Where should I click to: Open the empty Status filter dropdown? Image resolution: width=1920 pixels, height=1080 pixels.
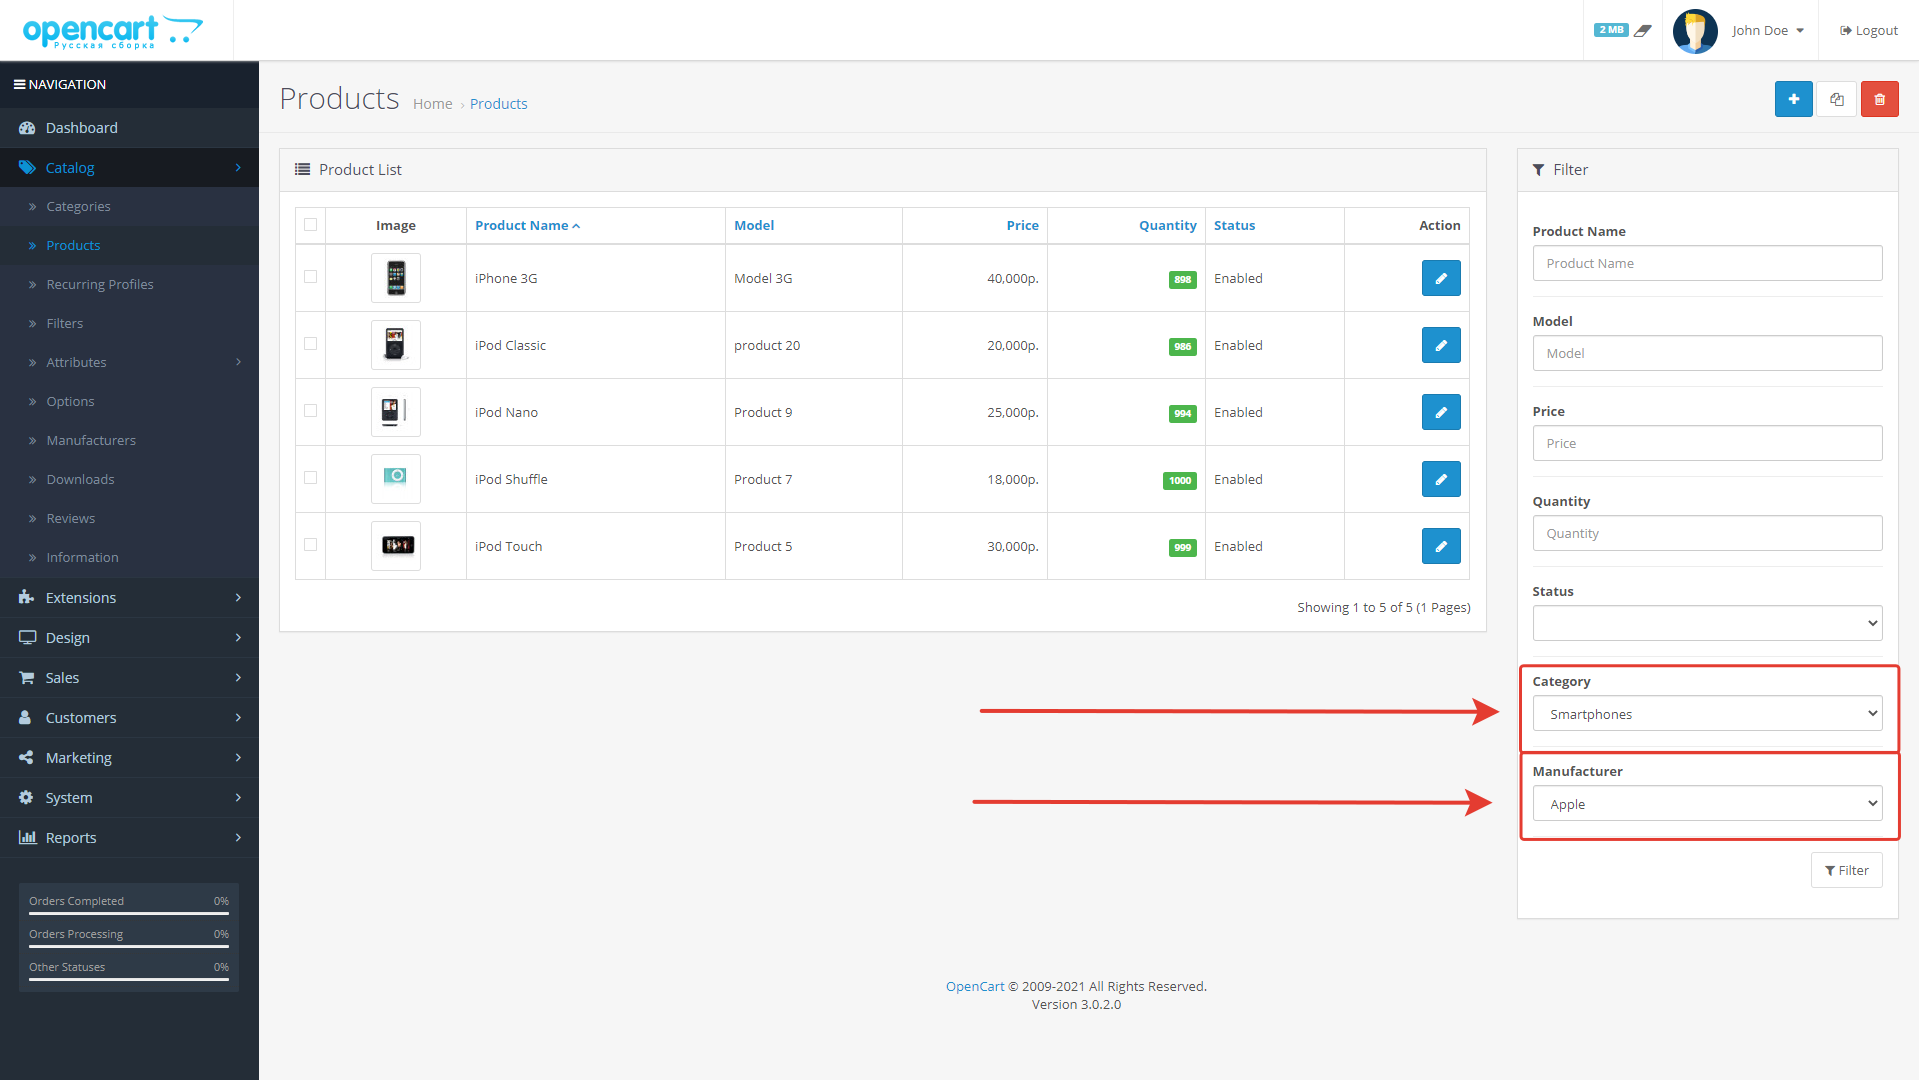coord(1706,623)
